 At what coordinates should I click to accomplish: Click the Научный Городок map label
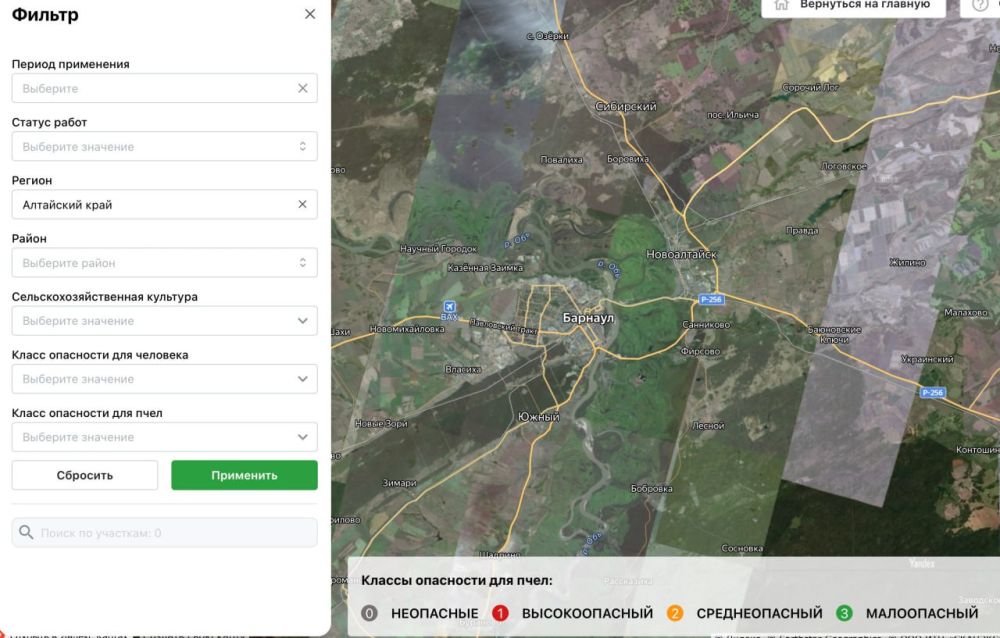[x=438, y=248]
